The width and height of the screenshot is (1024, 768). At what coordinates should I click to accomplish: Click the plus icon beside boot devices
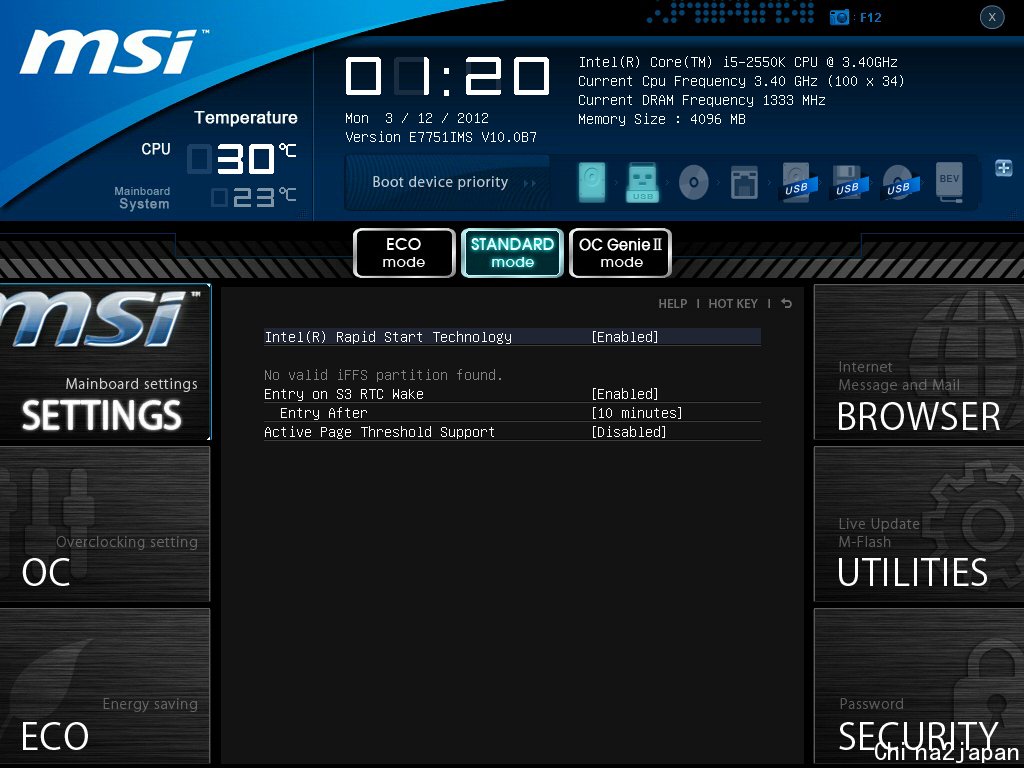click(1003, 168)
